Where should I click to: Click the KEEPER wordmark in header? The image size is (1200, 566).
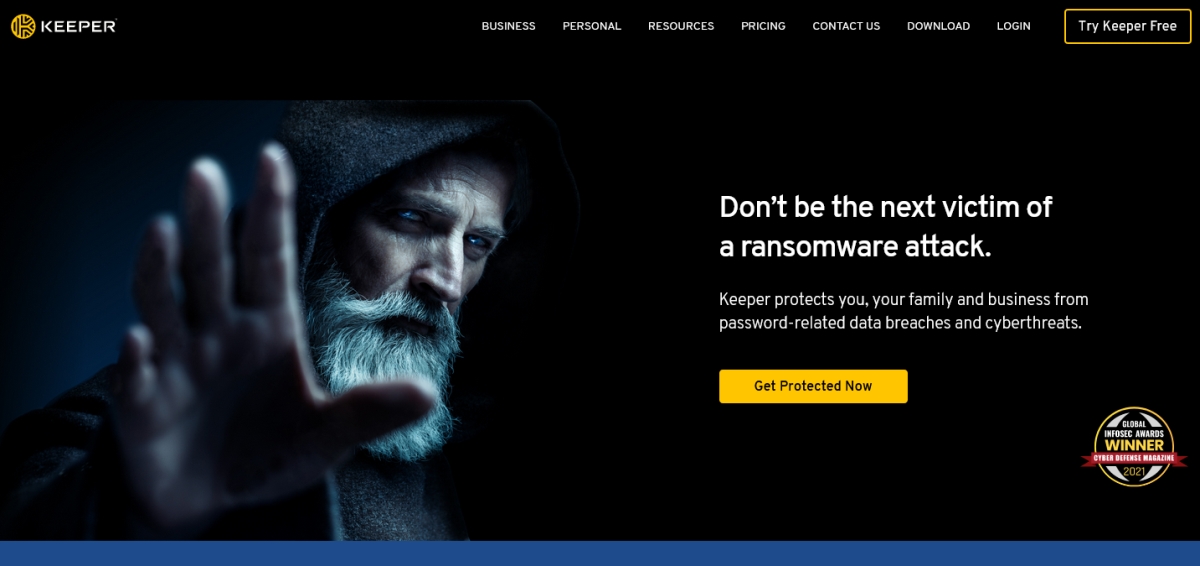click(x=78, y=26)
